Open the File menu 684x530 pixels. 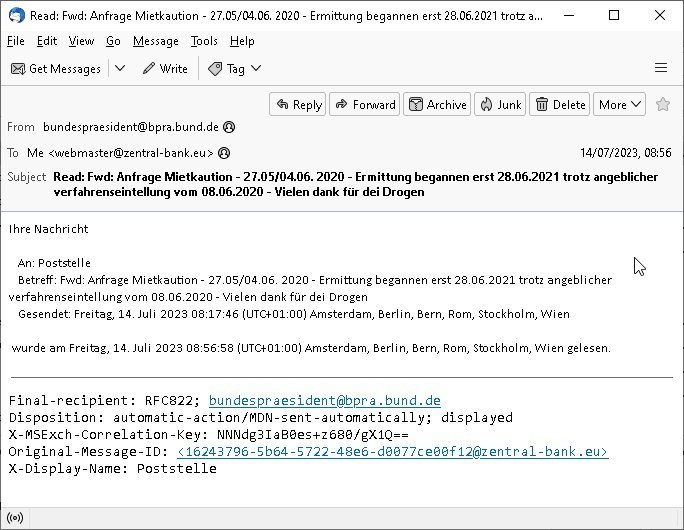pyautogui.click(x=16, y=41)
